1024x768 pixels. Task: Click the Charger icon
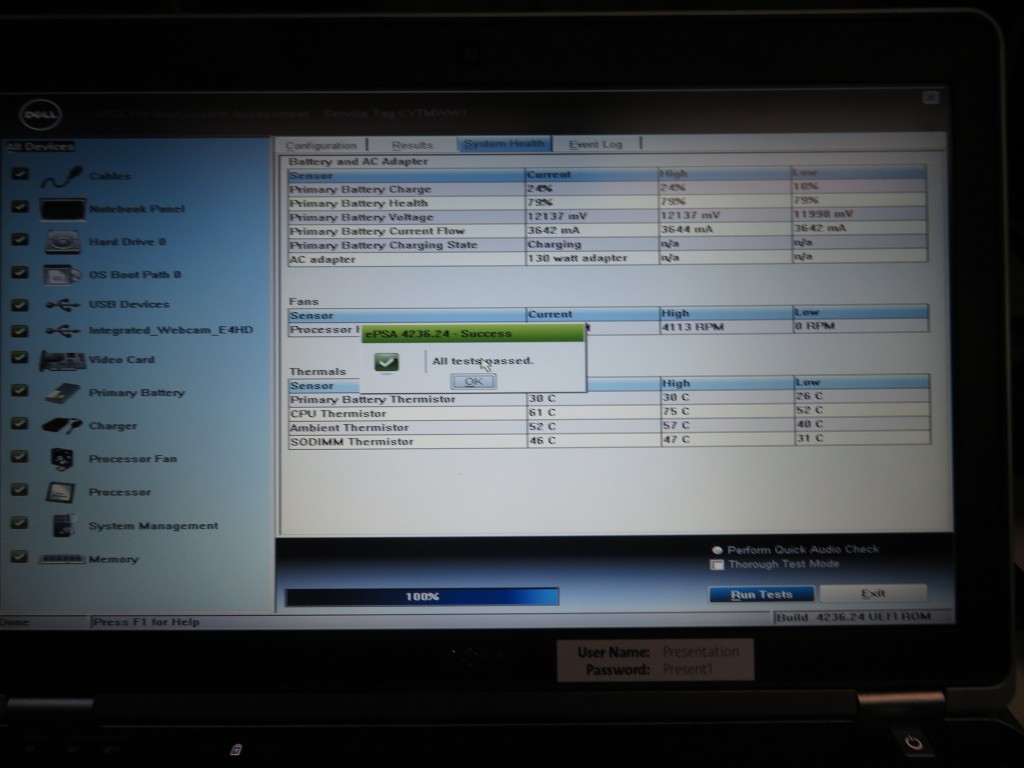point(61,426)
